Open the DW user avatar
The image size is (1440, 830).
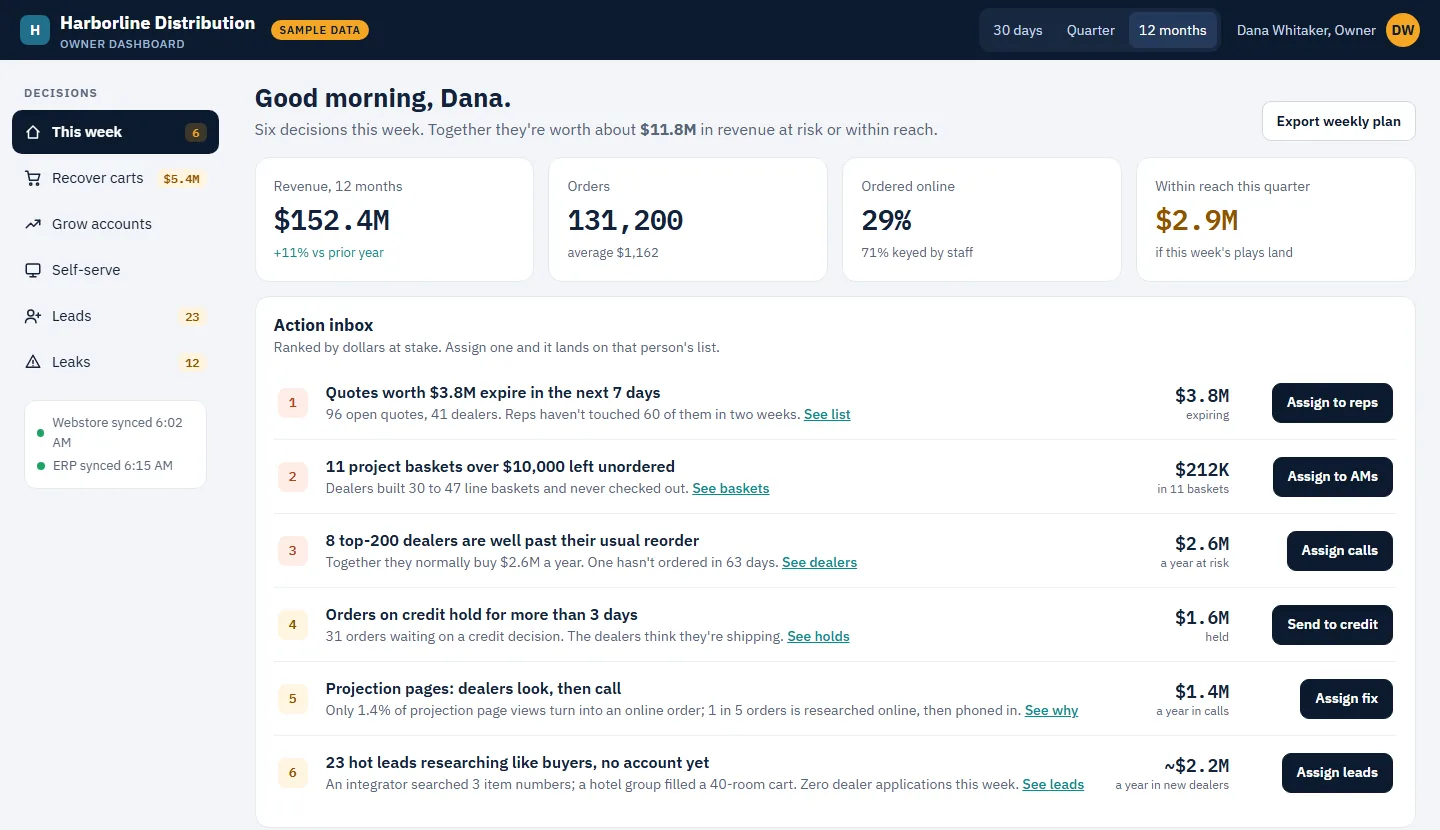(1403, 30)
